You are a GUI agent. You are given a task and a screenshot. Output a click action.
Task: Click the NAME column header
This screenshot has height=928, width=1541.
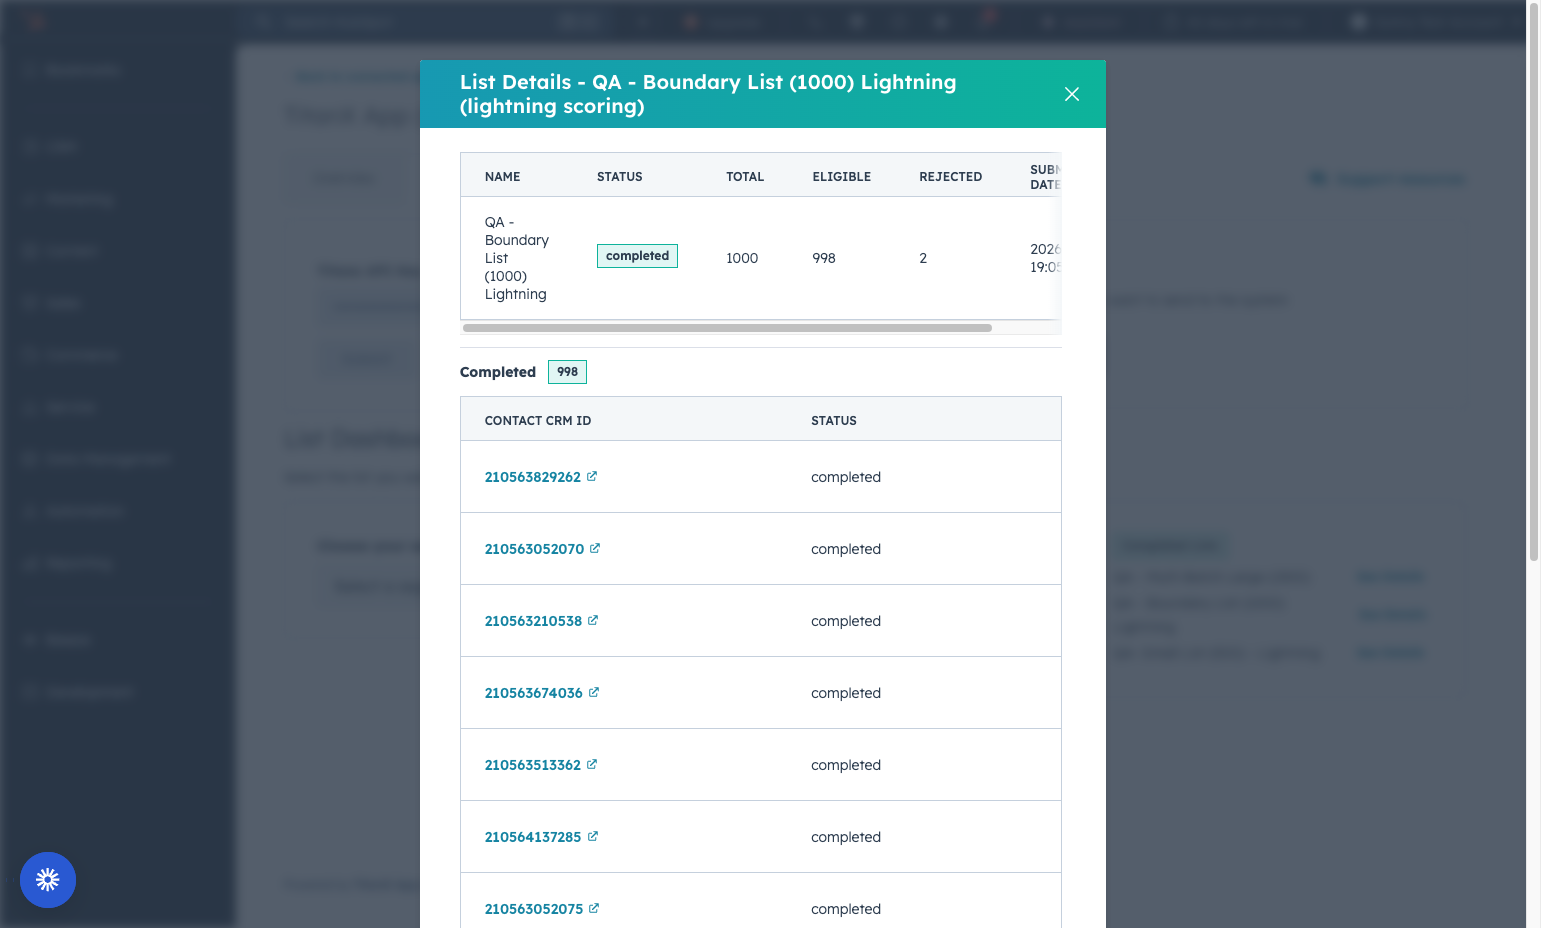[503, 177]
